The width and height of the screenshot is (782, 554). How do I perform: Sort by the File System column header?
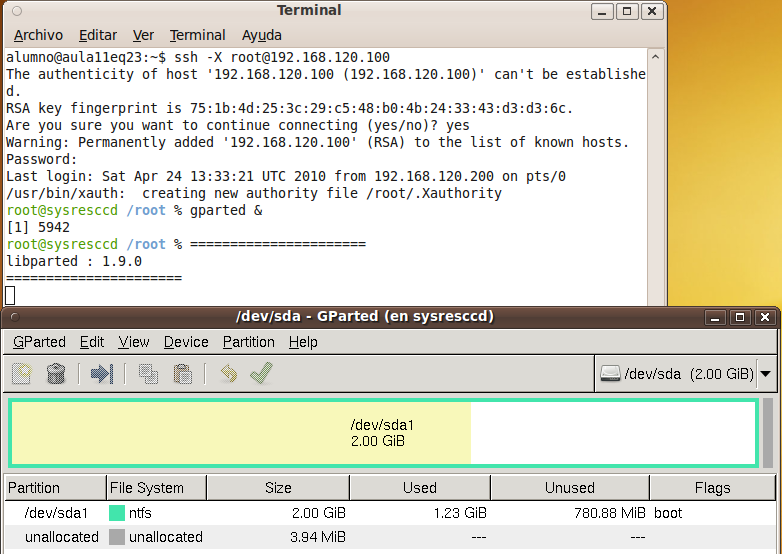(156, 488)
